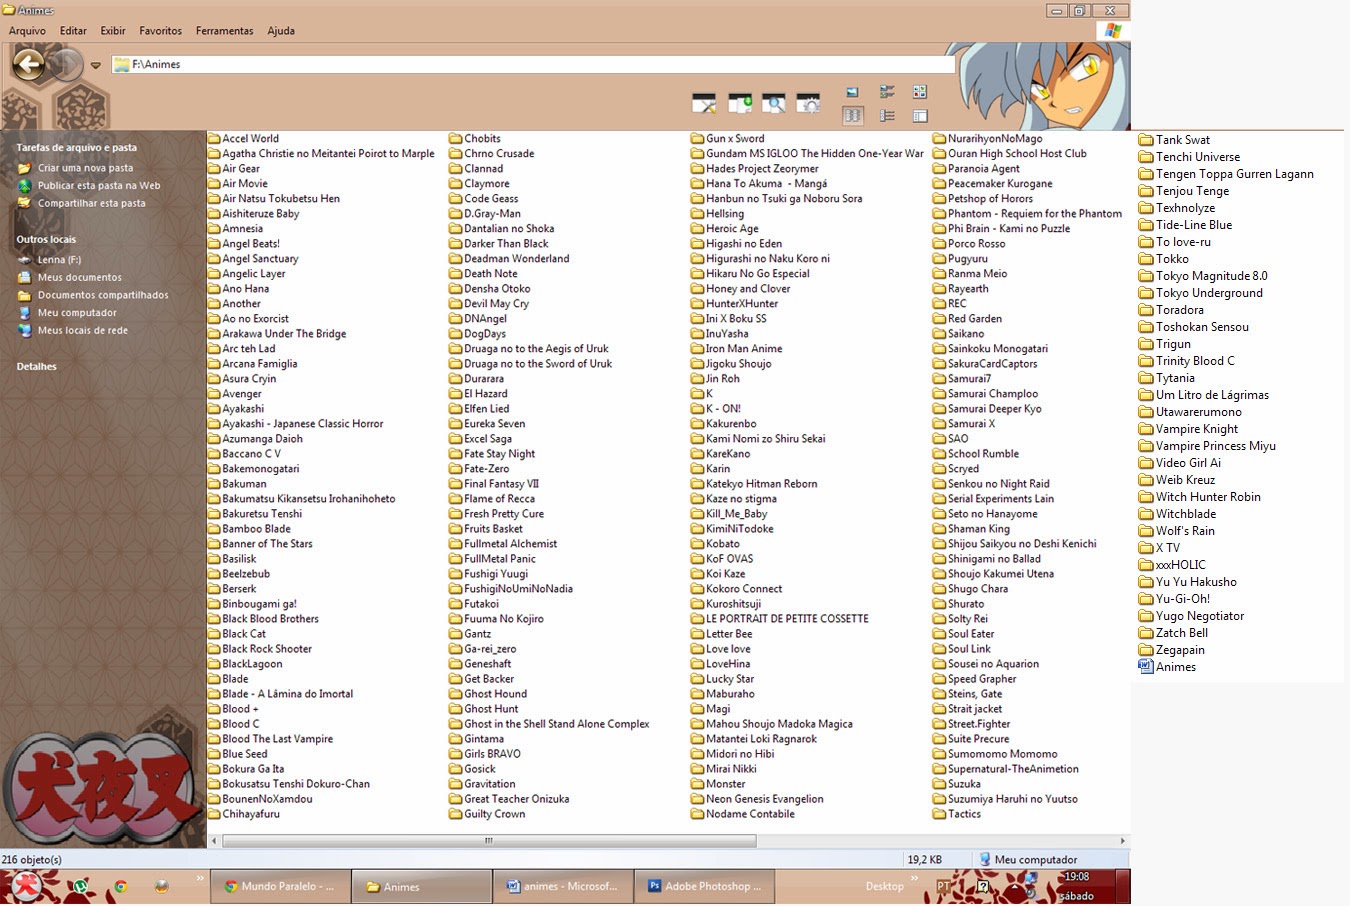Click the scrollbar left arrow

click(214, 841)
